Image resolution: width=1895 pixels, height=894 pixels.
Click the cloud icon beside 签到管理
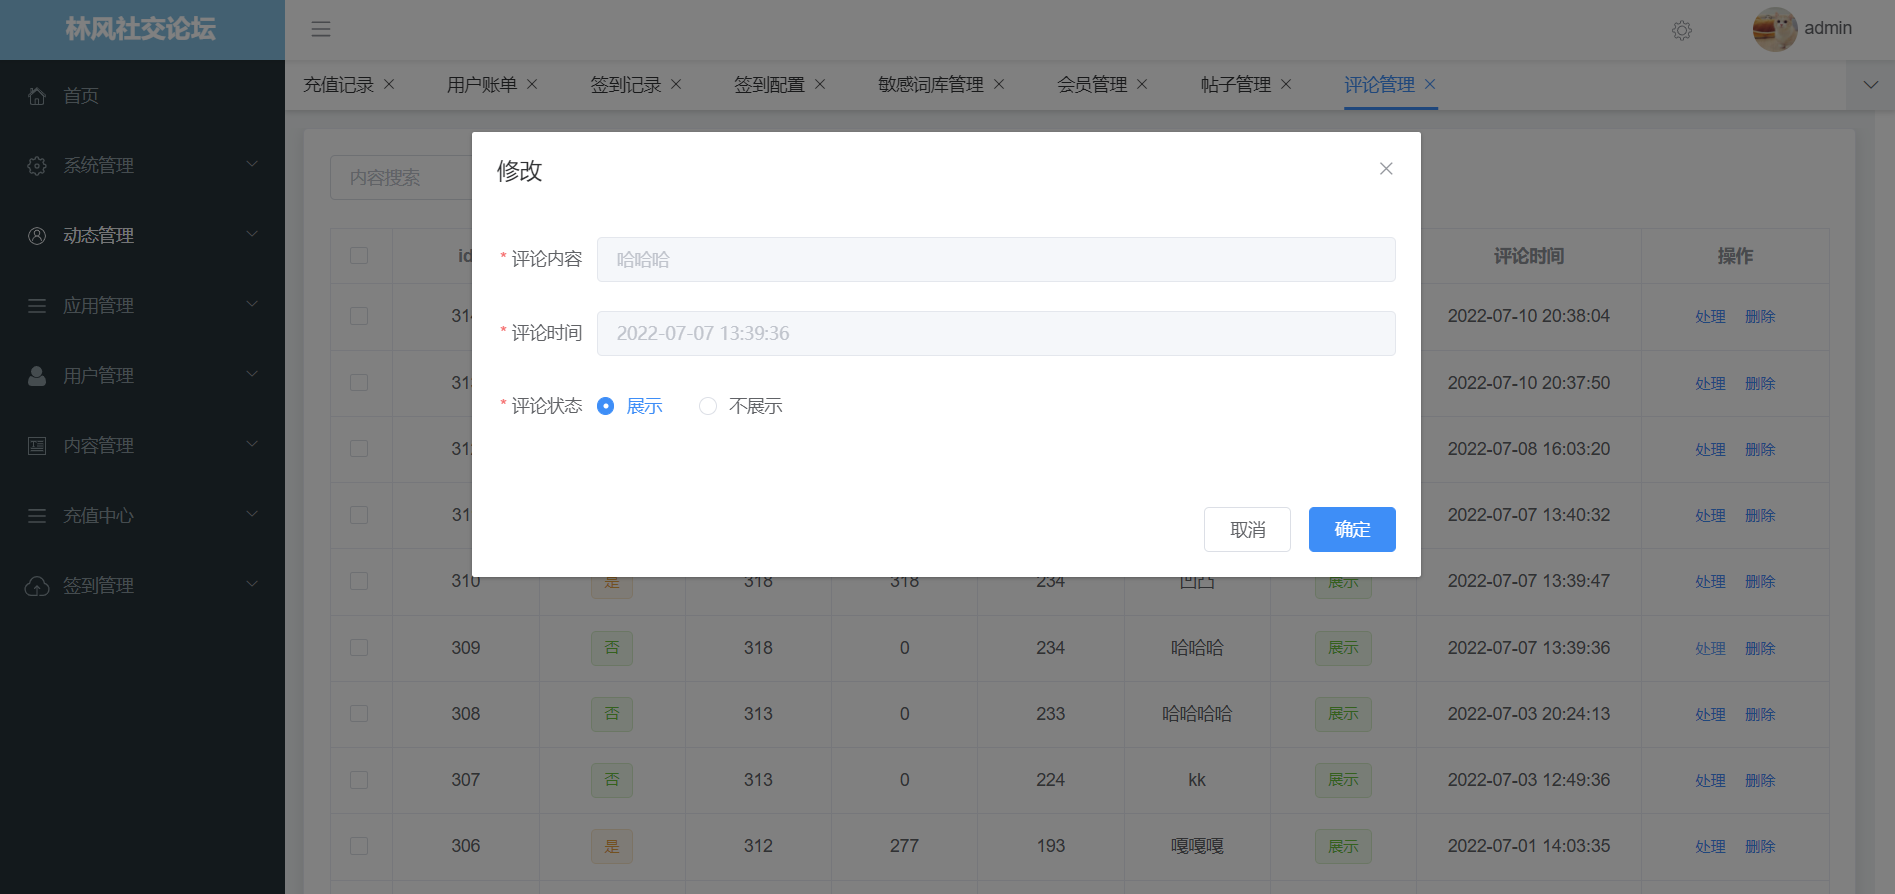click(37, 586)
